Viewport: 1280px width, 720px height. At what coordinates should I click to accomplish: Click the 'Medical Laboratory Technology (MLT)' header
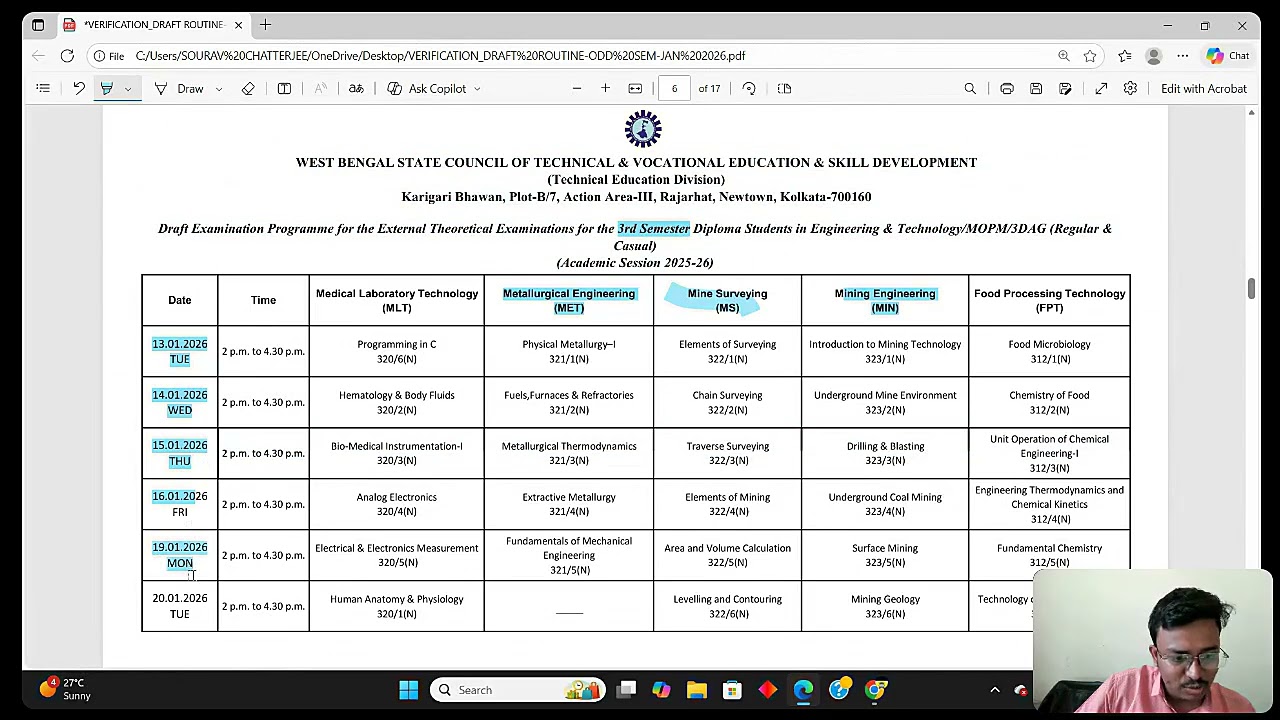click(x=397, y=301)
